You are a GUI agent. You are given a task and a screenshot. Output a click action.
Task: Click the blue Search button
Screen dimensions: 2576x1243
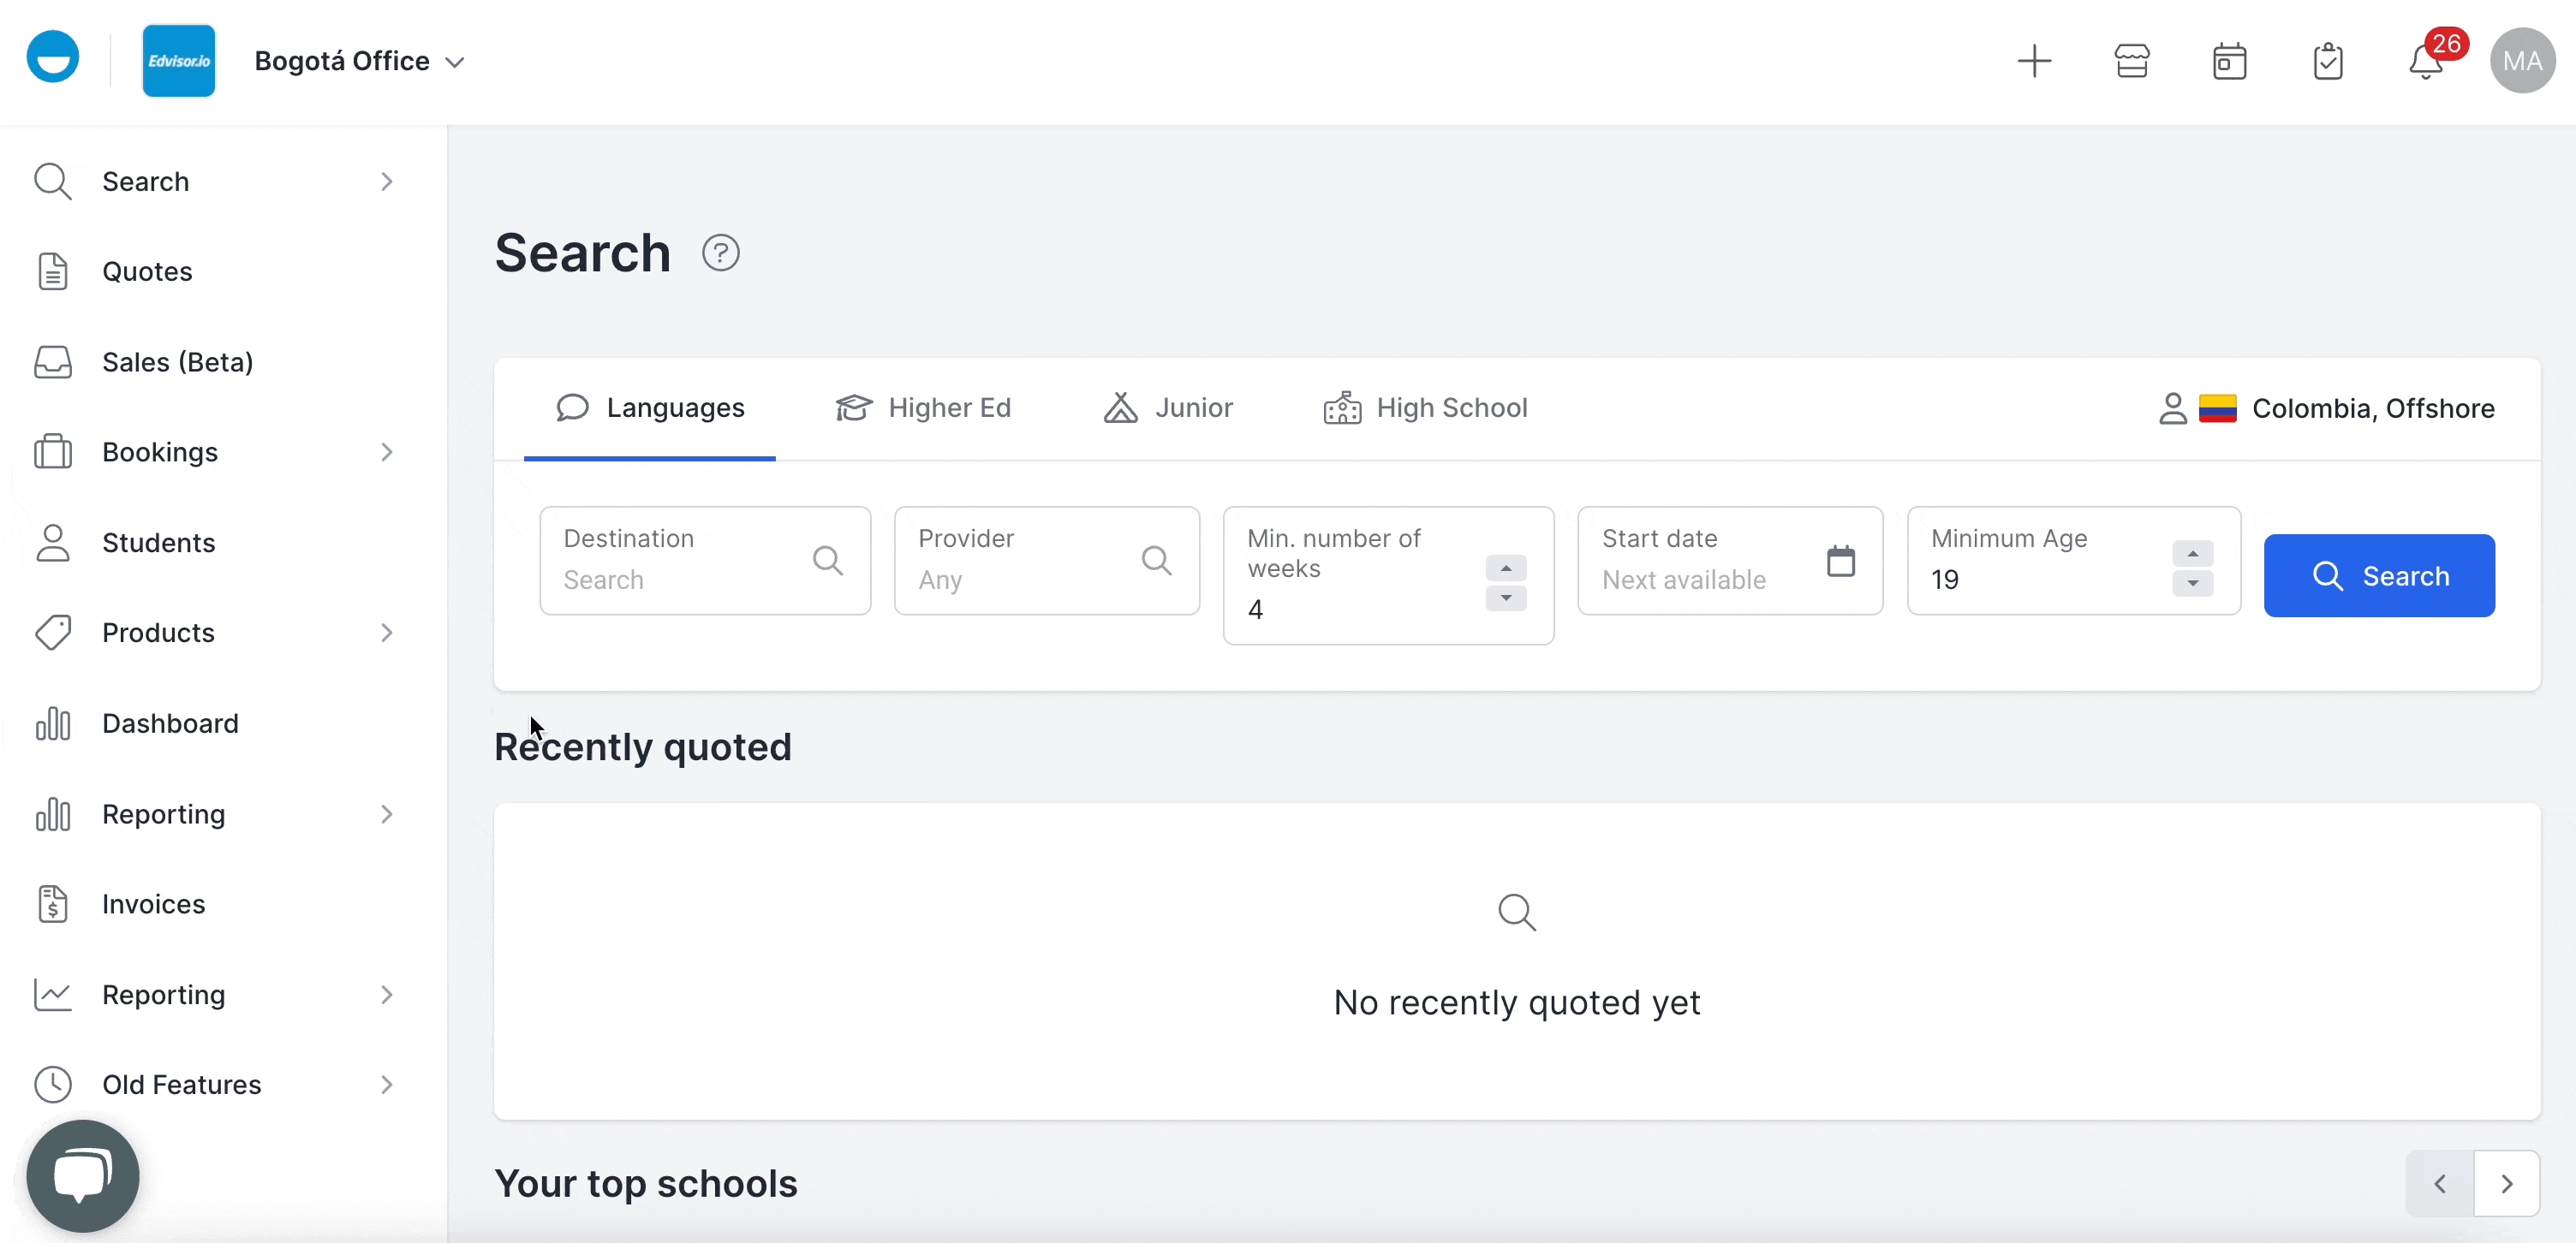[x=2380, y=575]
